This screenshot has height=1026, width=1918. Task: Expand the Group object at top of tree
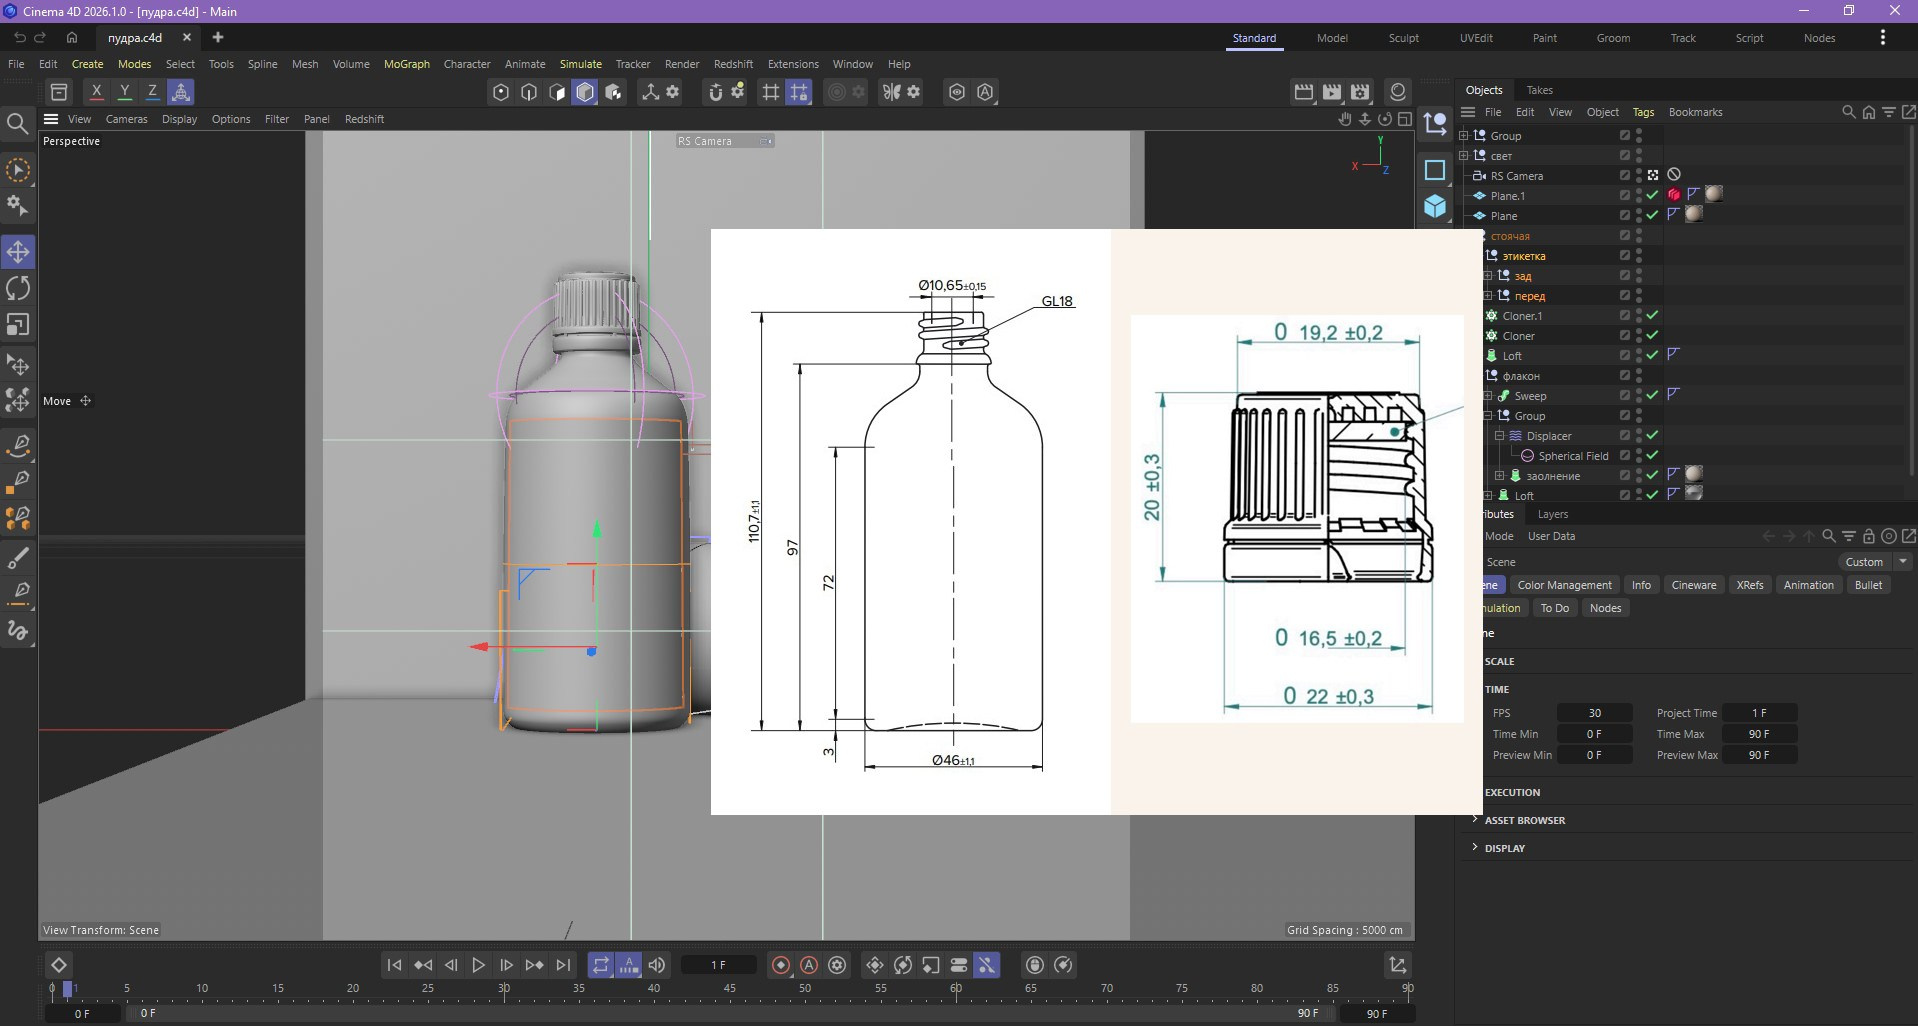click(1464, 136)
